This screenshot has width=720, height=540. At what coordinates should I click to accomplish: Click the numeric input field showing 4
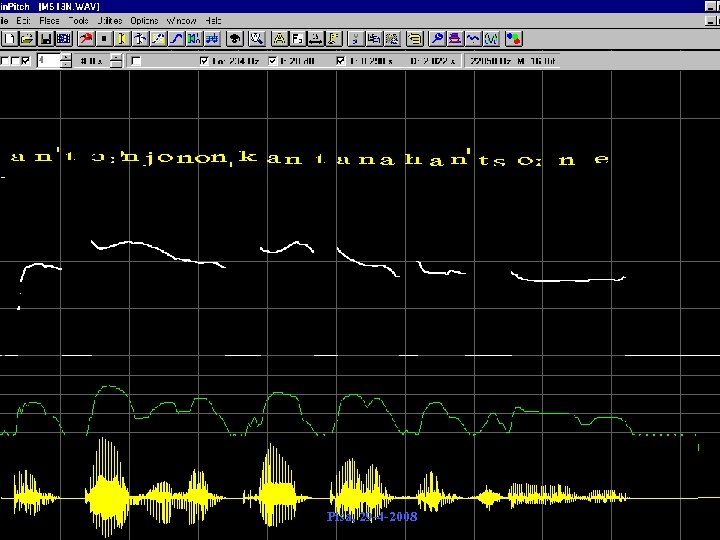pos(48,61)
